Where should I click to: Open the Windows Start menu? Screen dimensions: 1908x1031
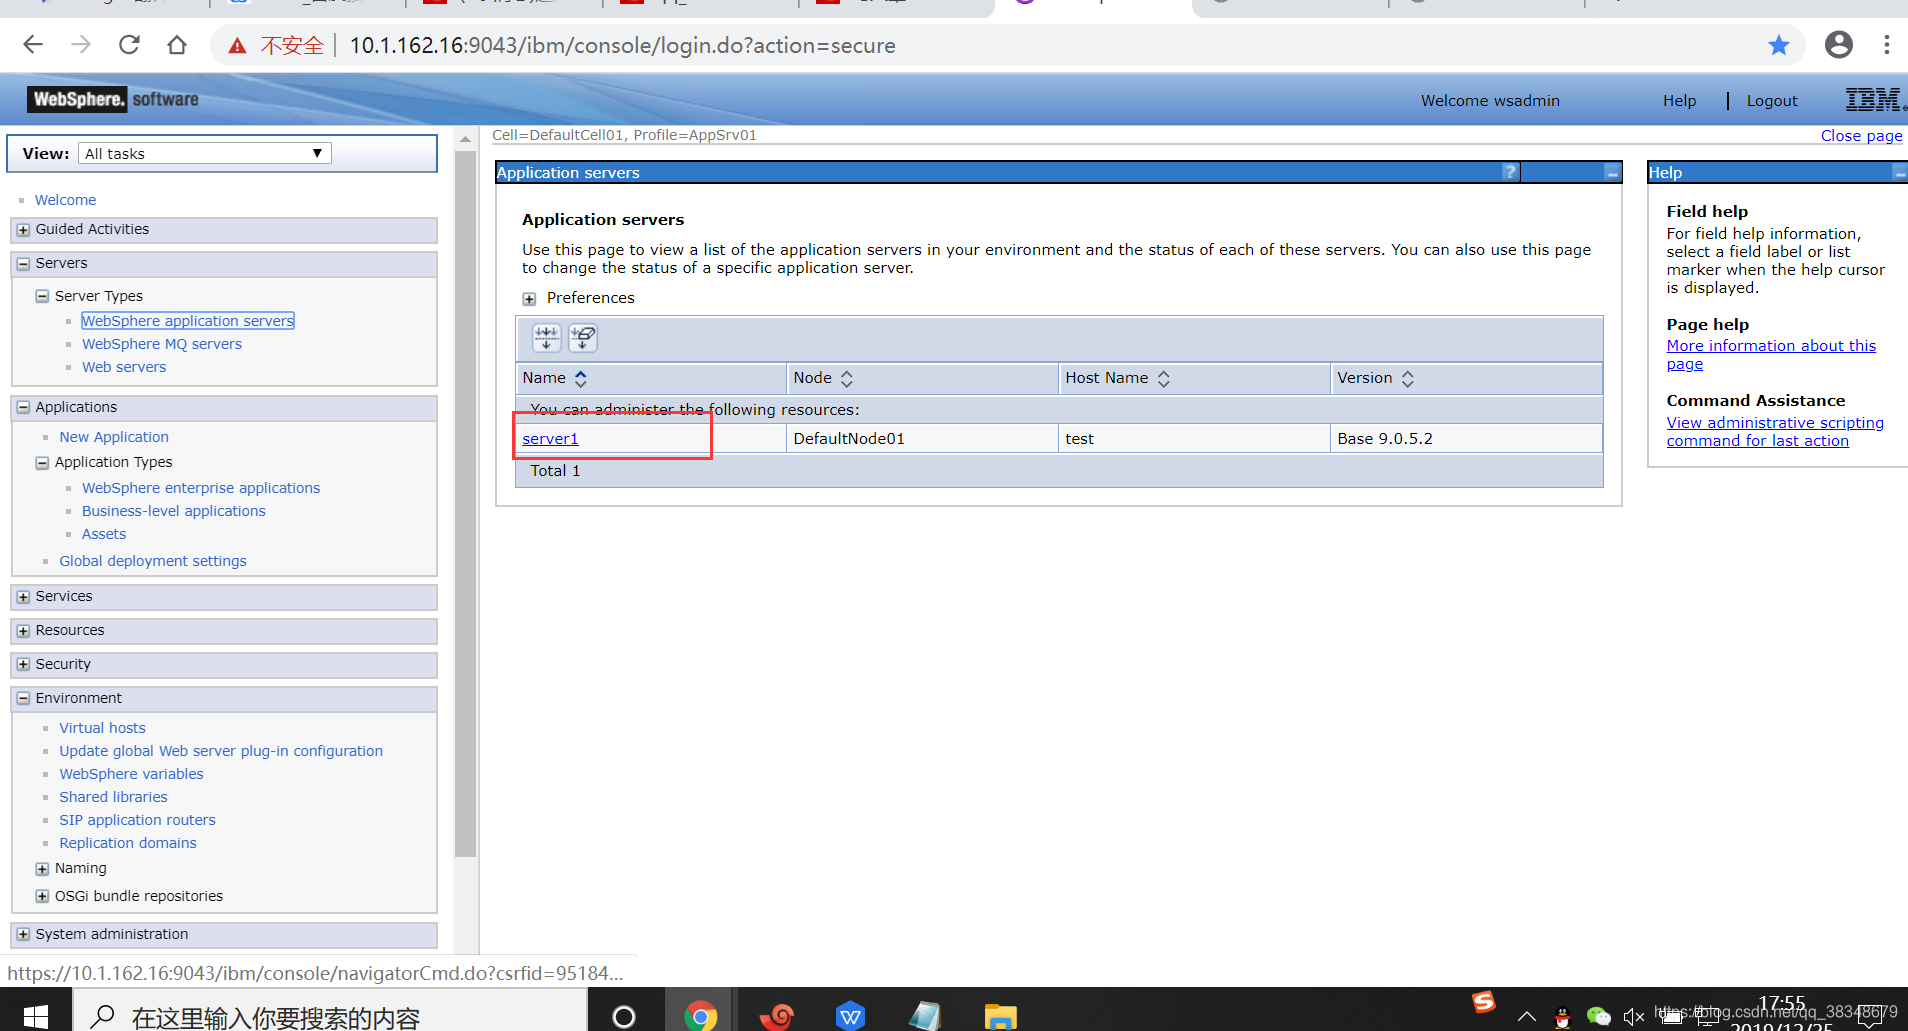tap(35, 1015)
